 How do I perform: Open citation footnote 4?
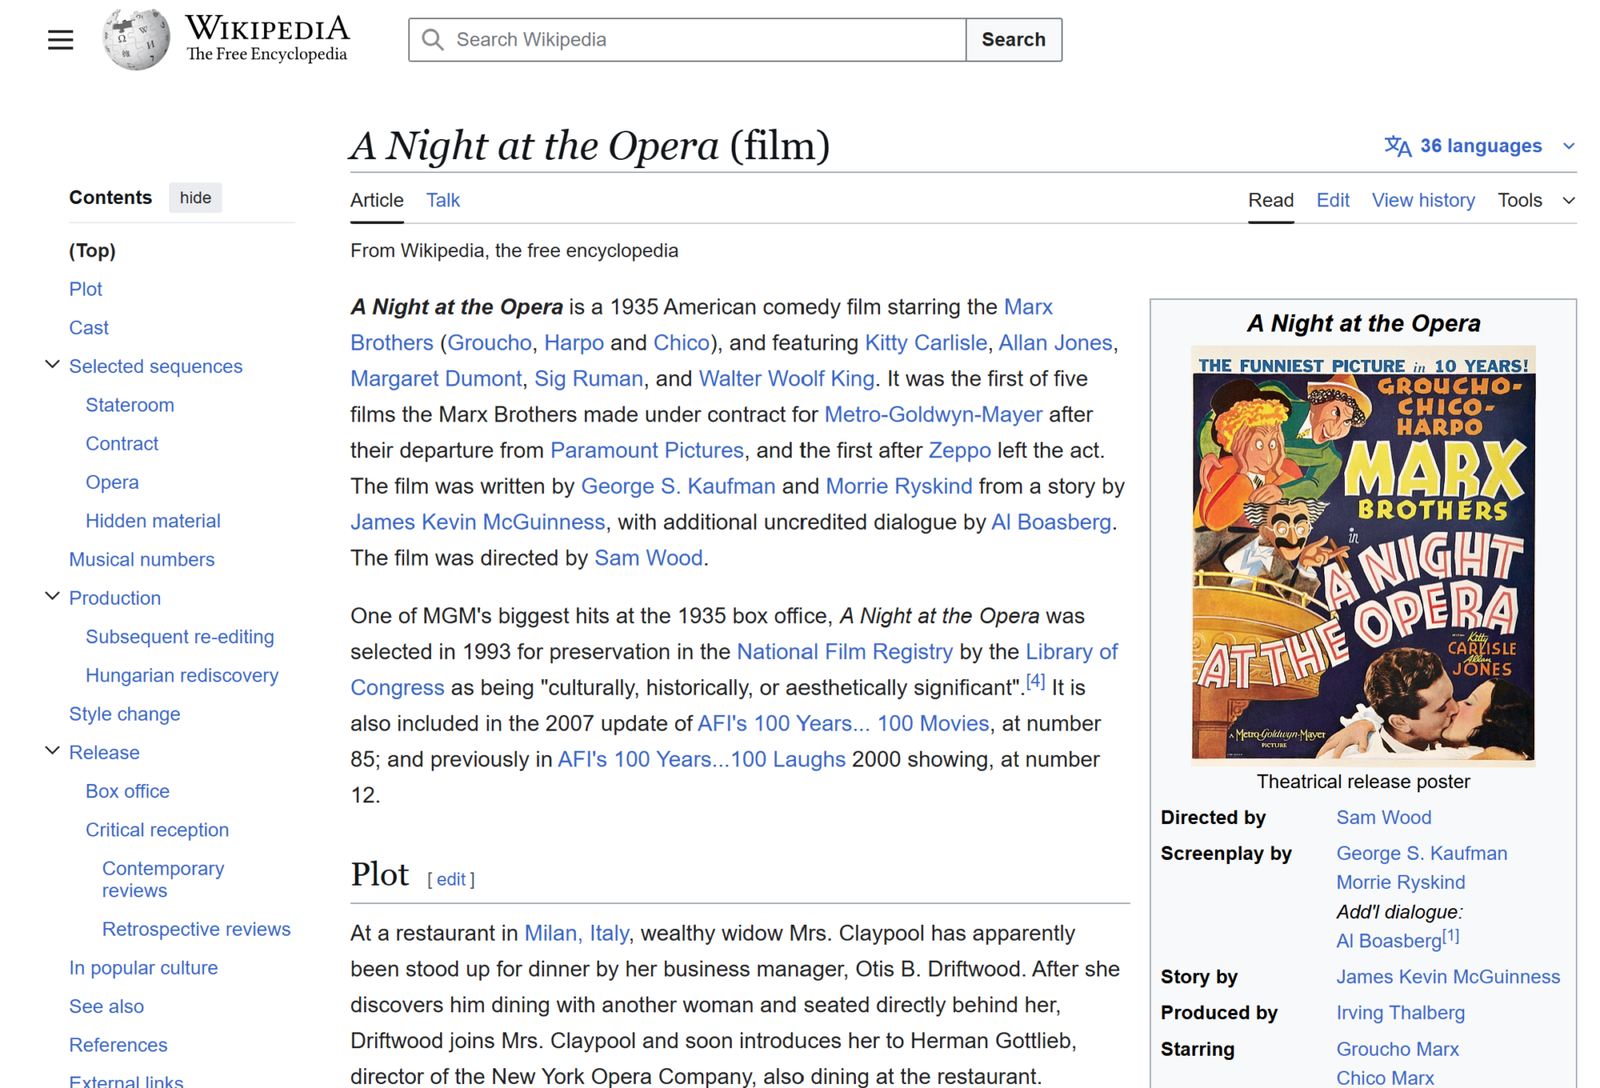click(1035, 682)
